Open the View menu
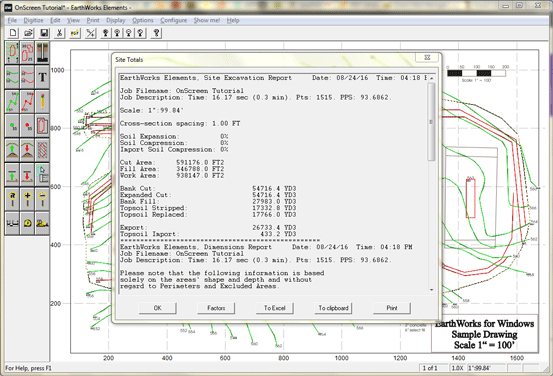Viewport: 553px width, 376px height. point(73,20)
